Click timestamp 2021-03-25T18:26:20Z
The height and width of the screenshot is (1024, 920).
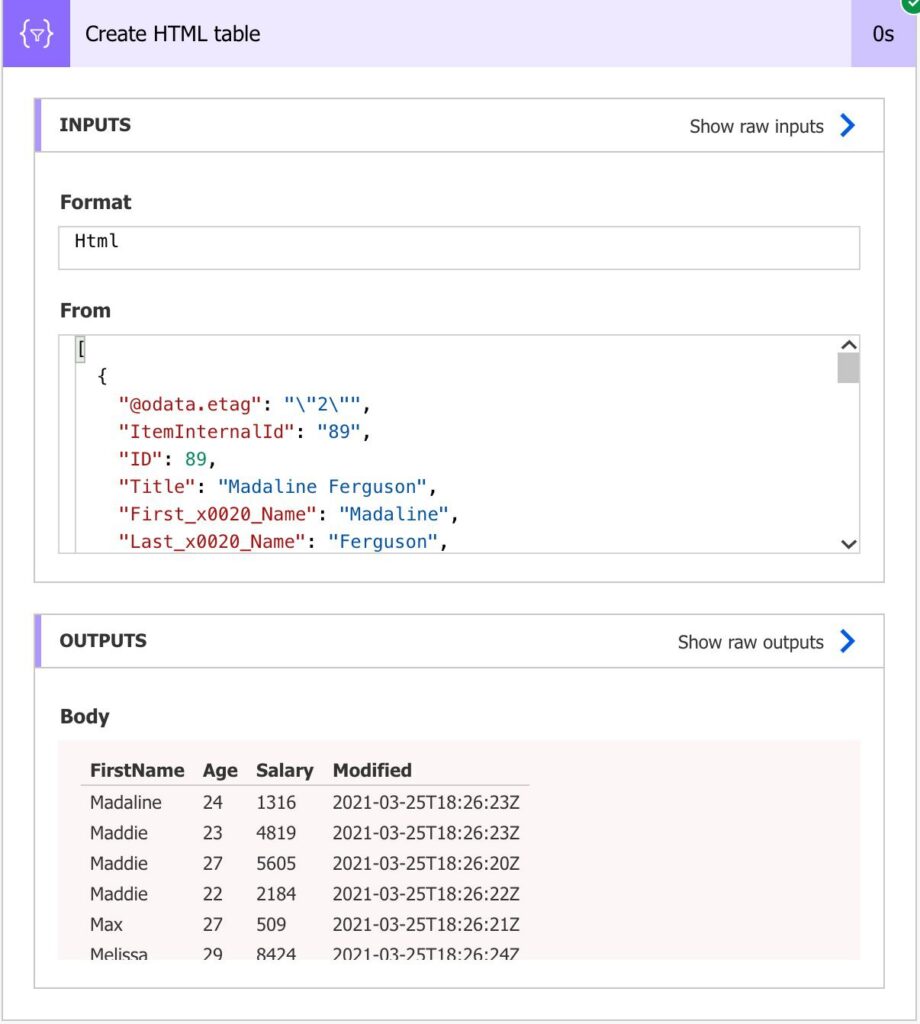tap(426, 863)
